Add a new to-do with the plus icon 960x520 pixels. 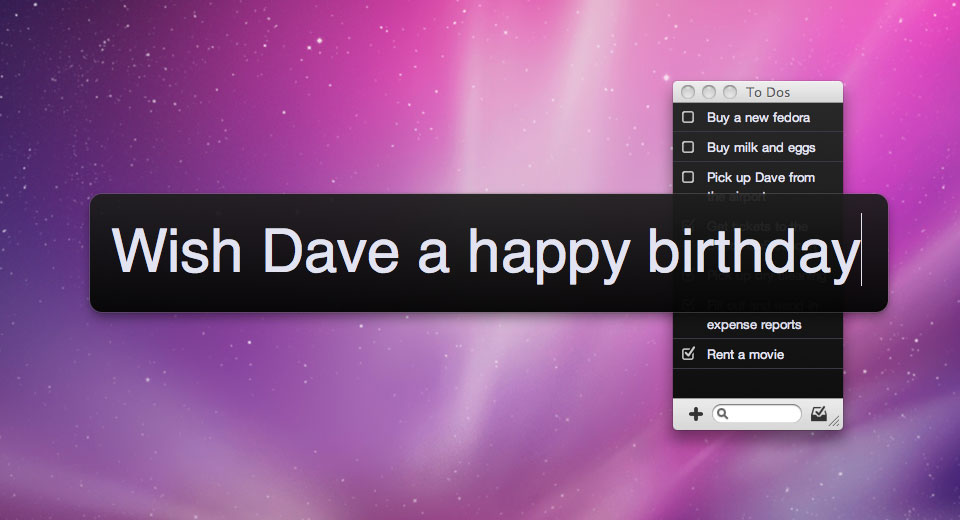(696, 414)
